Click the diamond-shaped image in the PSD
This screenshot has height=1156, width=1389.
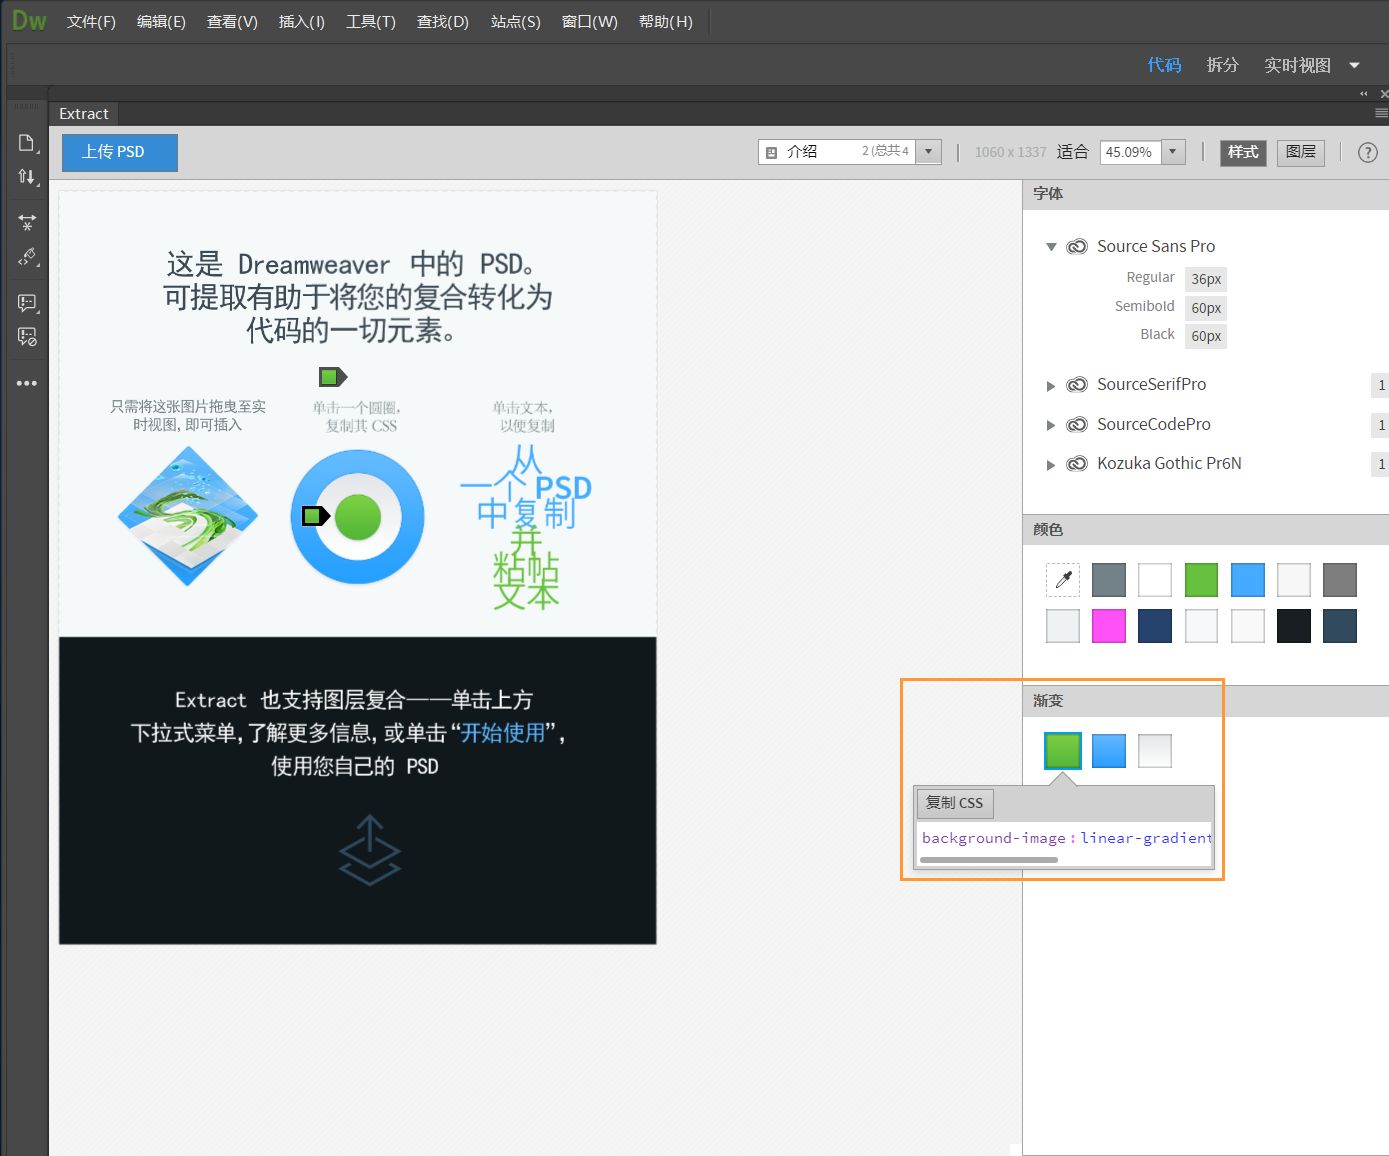(187, 516)
